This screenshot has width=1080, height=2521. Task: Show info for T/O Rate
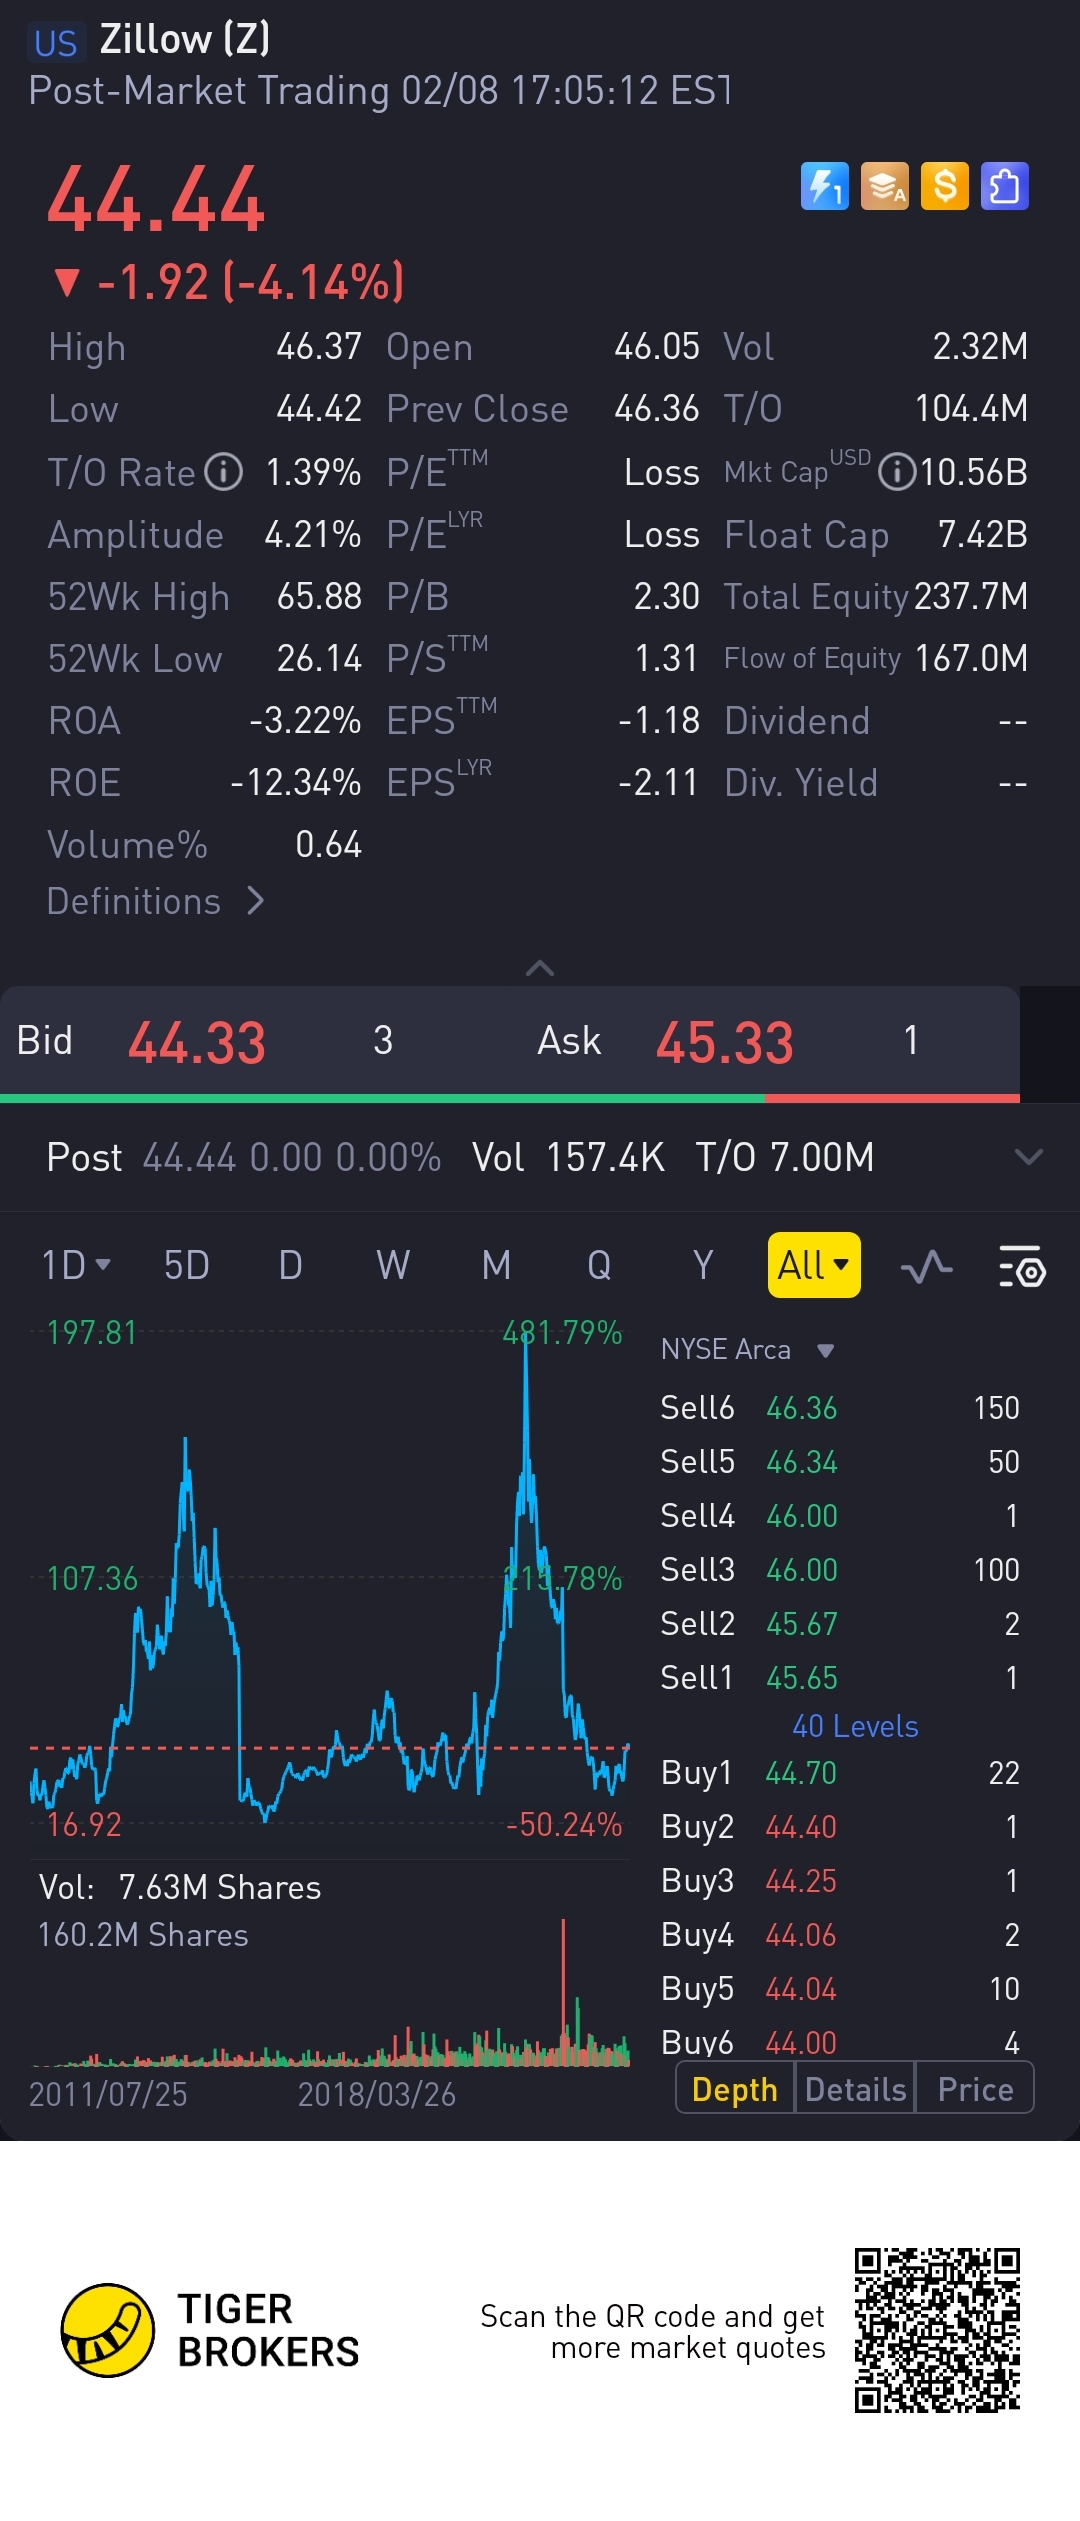pyautogui.click(x=224, y=472)
